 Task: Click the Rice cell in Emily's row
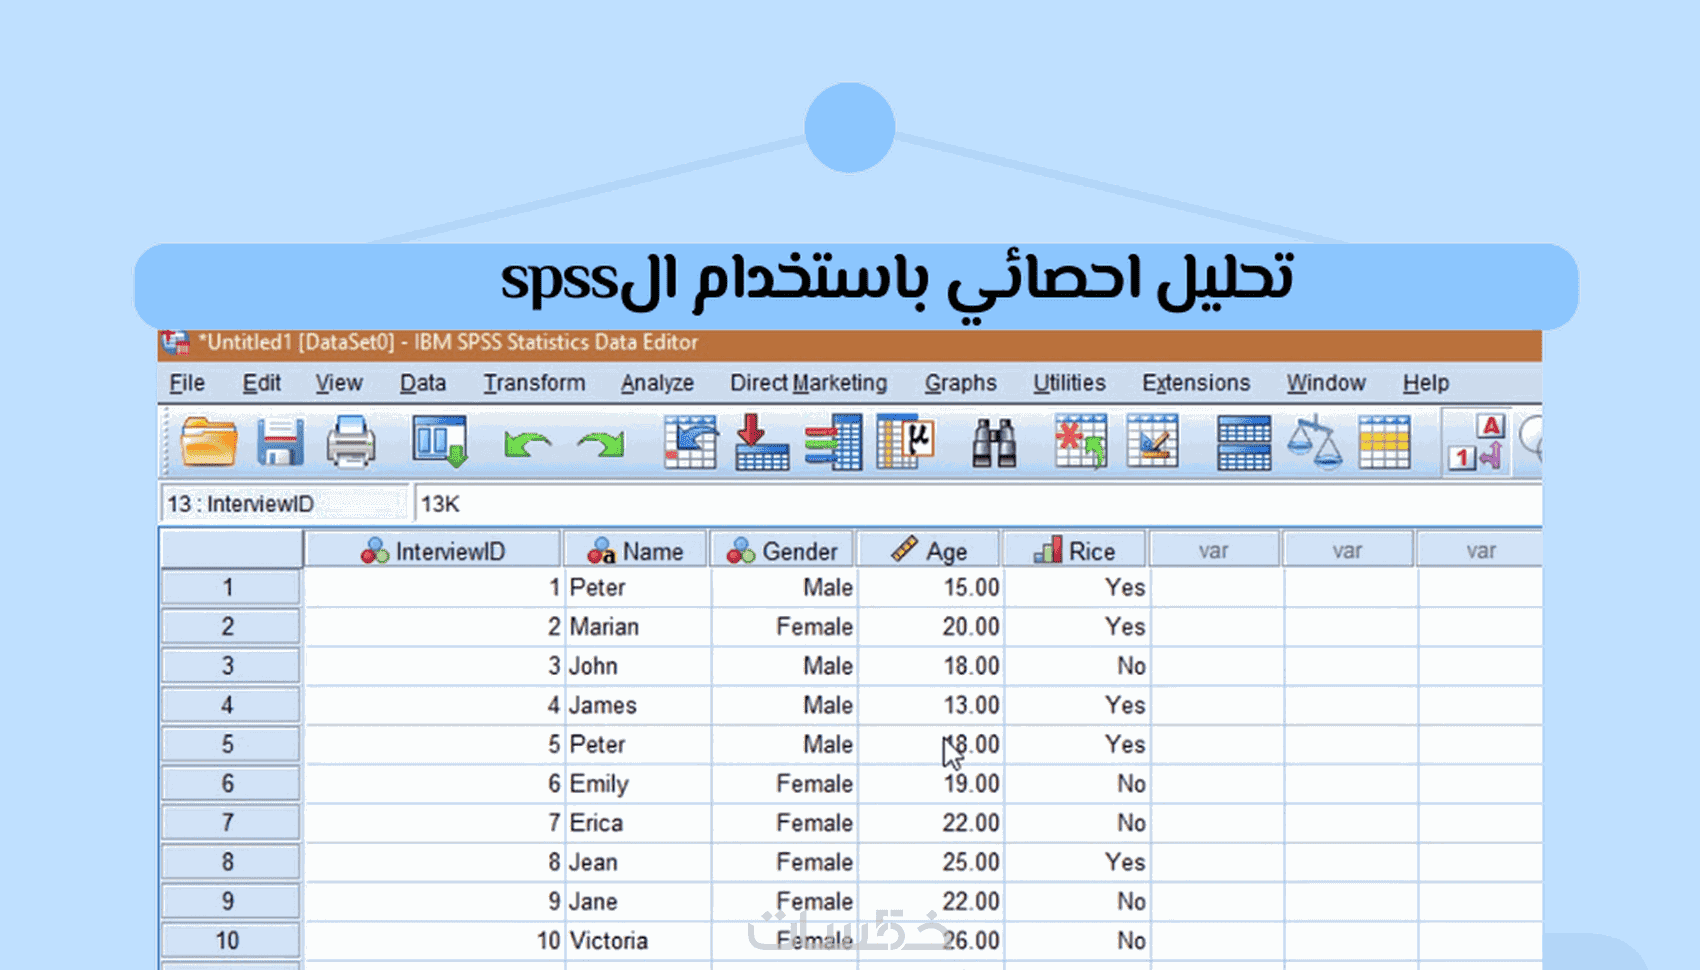tap(1077, 784)
